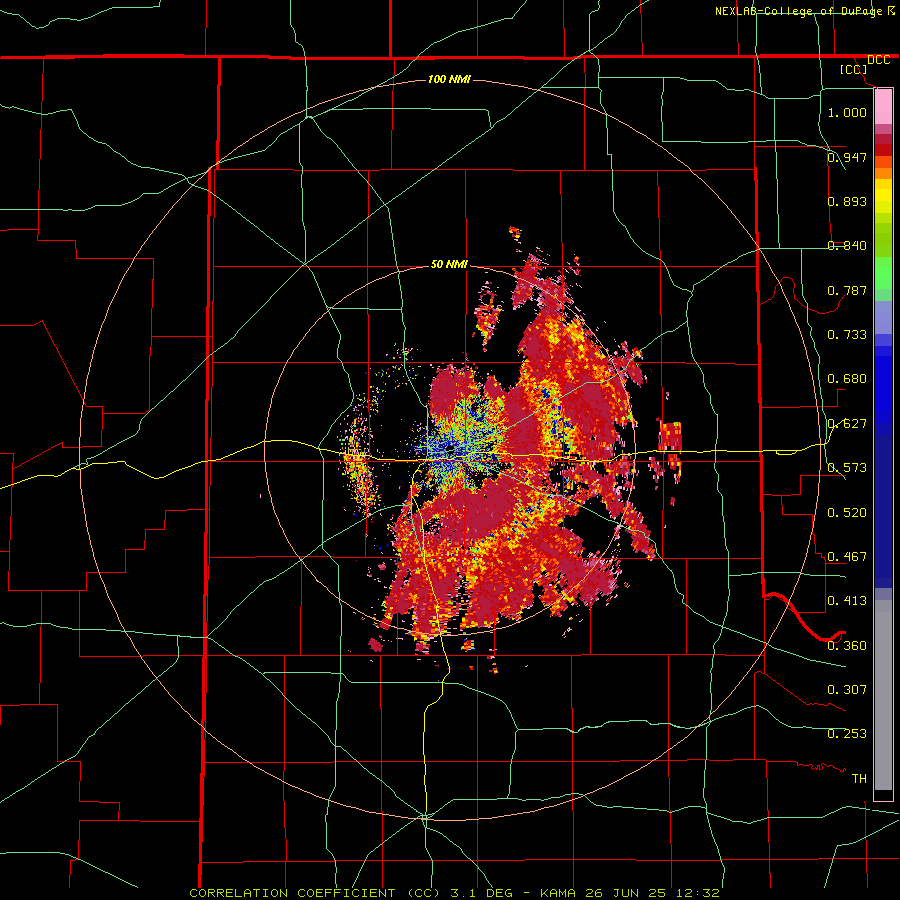Screen dimensions: 900x900
Task: Click the 0.840 scale value
Action: coord(847,245)
